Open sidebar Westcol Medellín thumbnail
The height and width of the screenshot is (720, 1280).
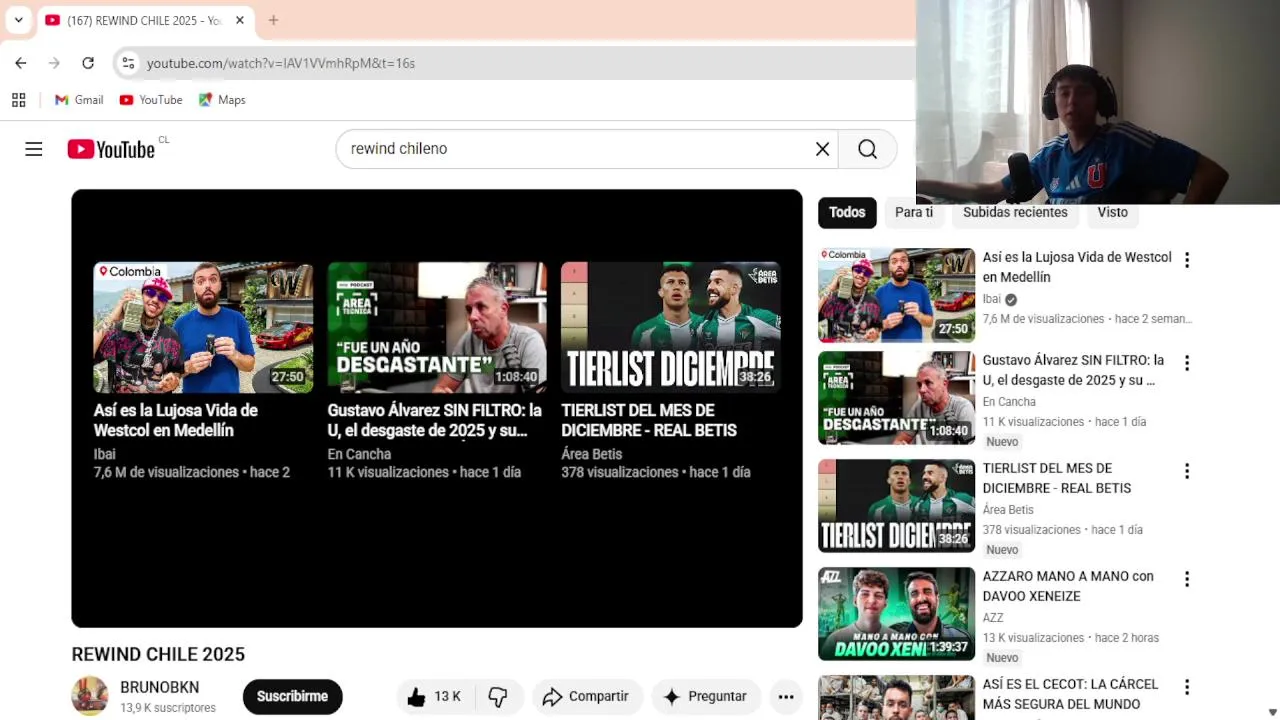pyautogui.click(x=896, y=295)
